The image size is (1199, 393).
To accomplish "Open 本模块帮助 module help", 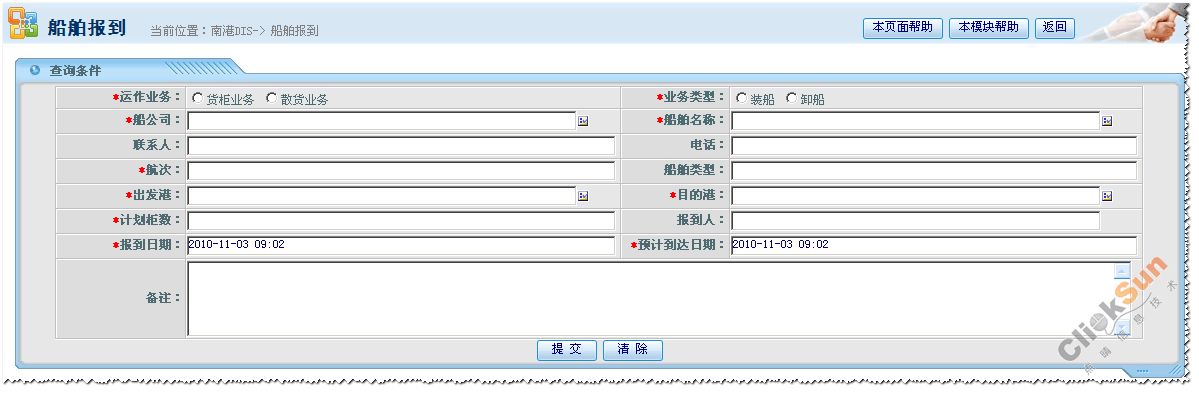I will pos(989,28).
